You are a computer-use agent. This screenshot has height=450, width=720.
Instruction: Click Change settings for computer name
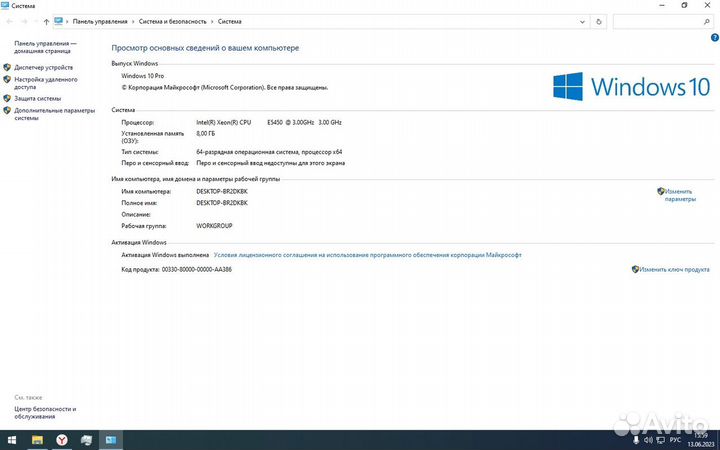679,195
